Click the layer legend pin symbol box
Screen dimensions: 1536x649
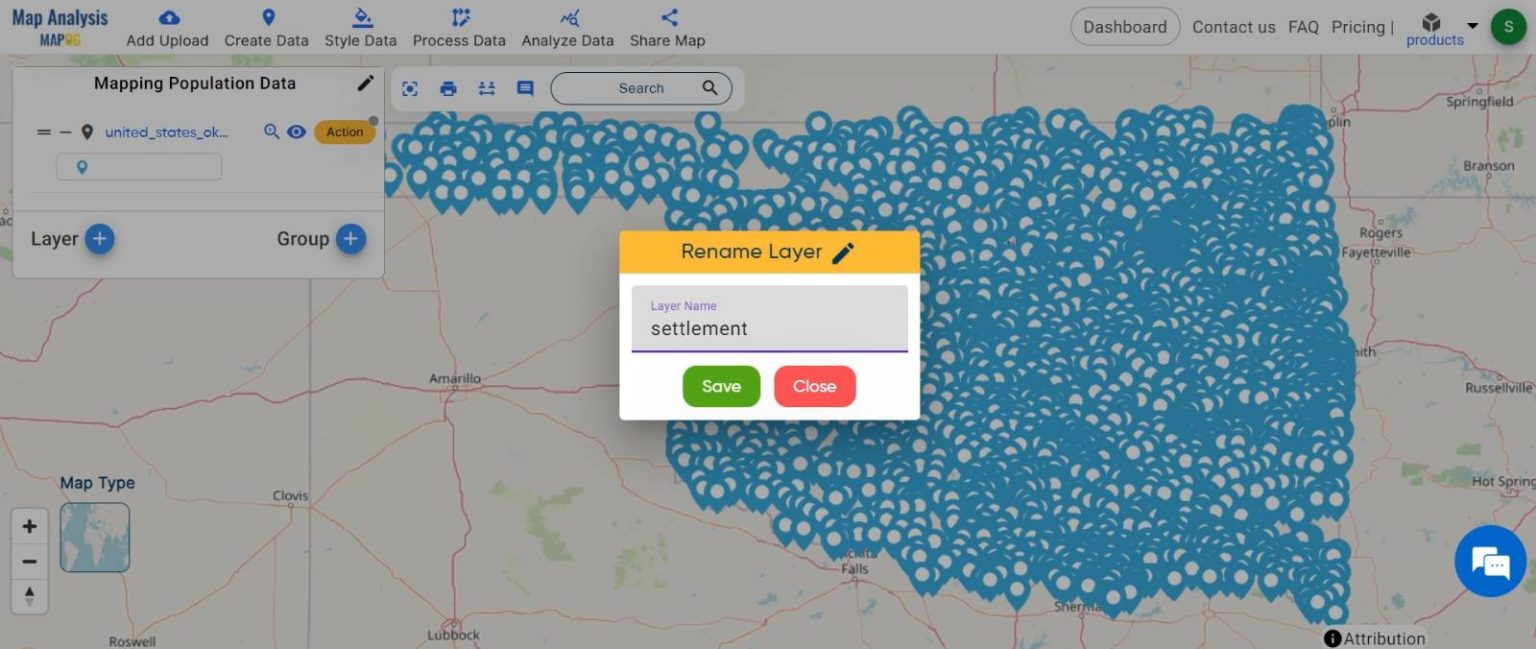point(139,167)
